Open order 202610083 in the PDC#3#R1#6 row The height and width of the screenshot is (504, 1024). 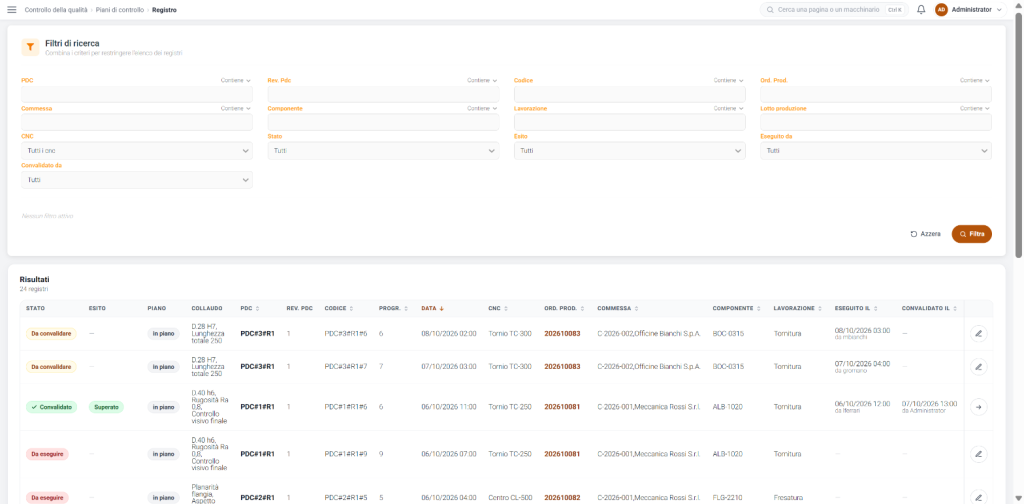coord(562,334)
